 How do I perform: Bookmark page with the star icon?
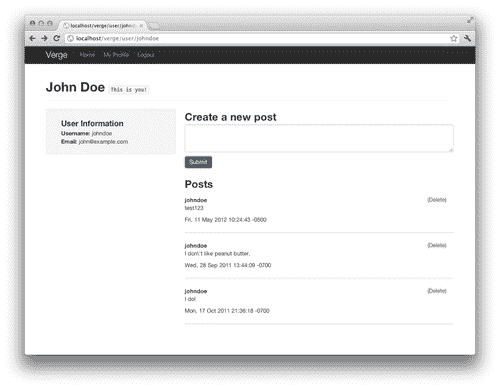(x=454, y=38)
